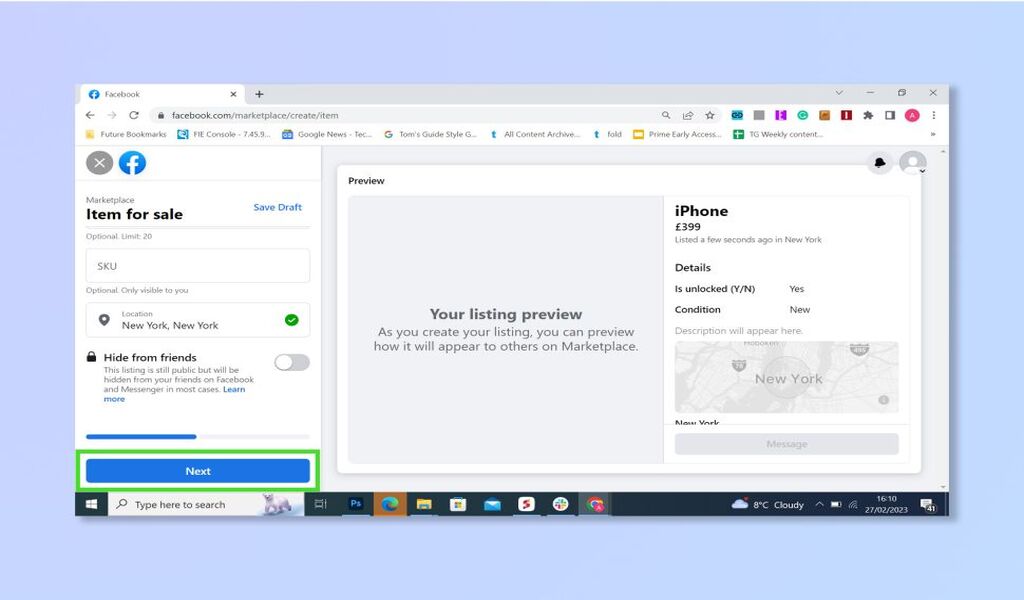The height and width of the screenshot is (600, 1024).
Task: Click the blue chain-link extension icon
Action: (x=737, y=115)
